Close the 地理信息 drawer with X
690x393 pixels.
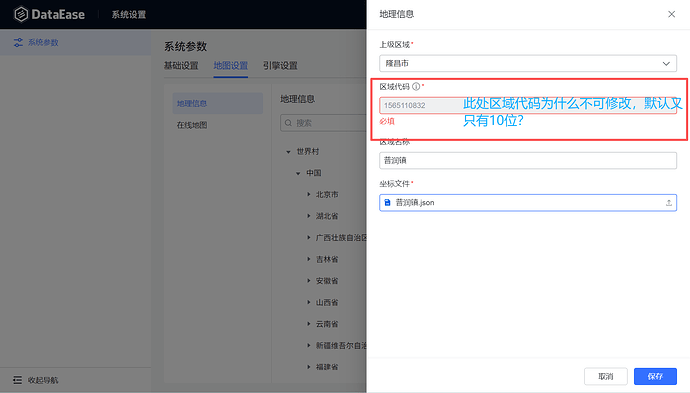click(x=672, y=14)
